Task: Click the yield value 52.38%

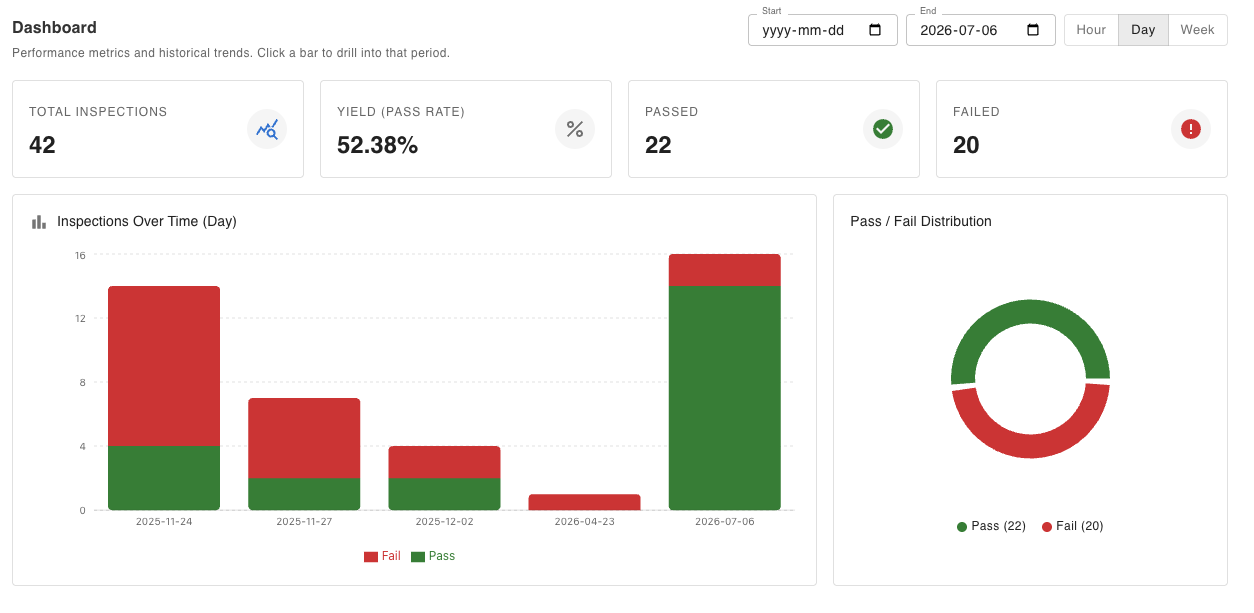Action: pos(377,145)
